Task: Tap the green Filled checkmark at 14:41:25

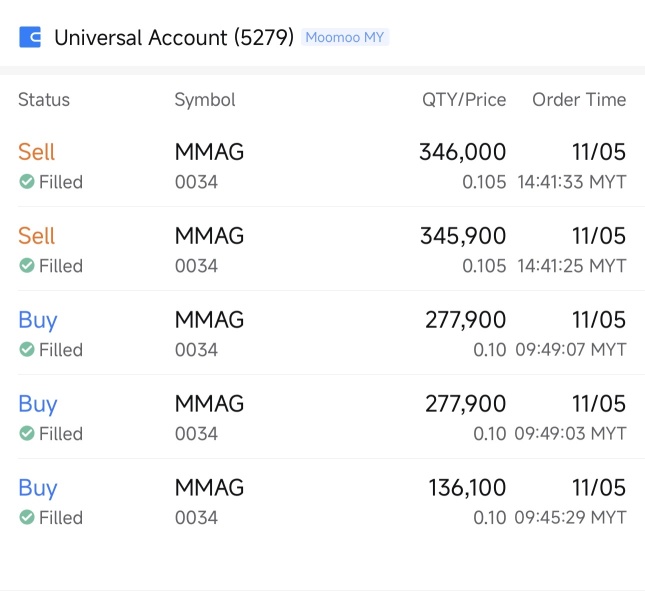Action: pos(27,265)
